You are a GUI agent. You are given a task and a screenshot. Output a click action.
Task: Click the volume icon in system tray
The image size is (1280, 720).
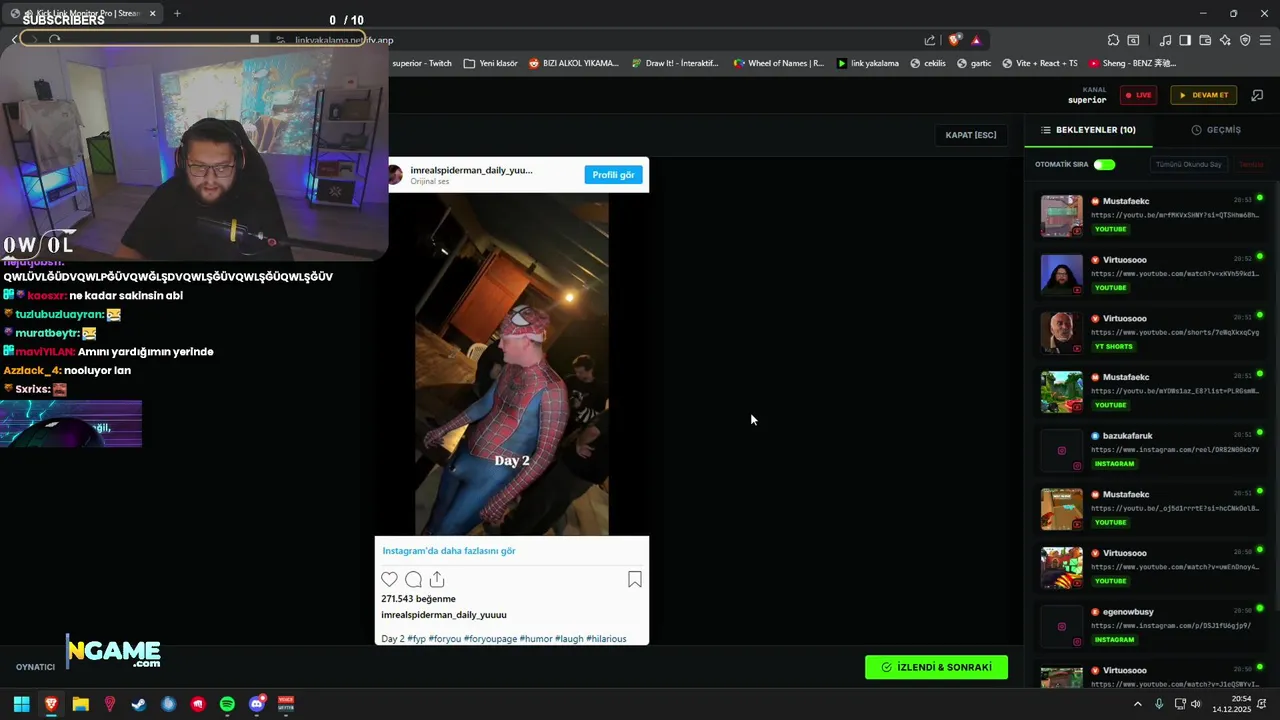[x=1197, y=704]
